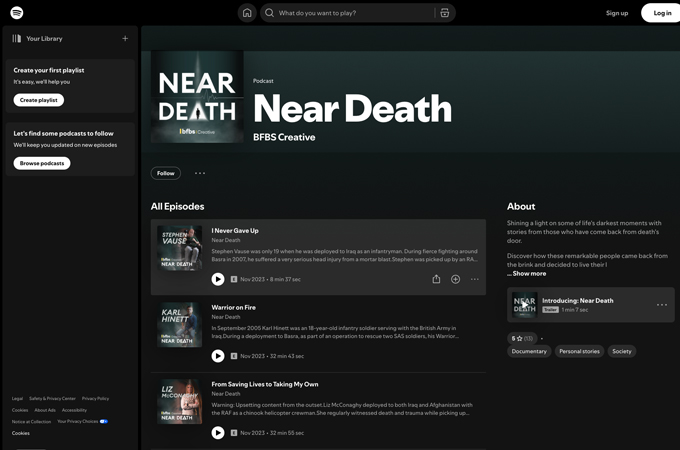The height and width of the screenshot is (450, 680).
Task: Open the three-dot menu beside Follow
Action: click(200, 173)
